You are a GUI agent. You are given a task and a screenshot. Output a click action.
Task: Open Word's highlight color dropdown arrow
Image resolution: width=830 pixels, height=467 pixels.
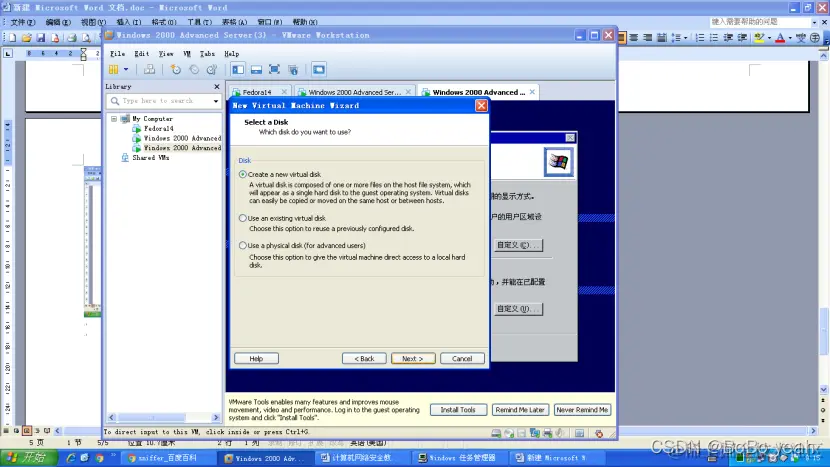click(x=769, y=38)
